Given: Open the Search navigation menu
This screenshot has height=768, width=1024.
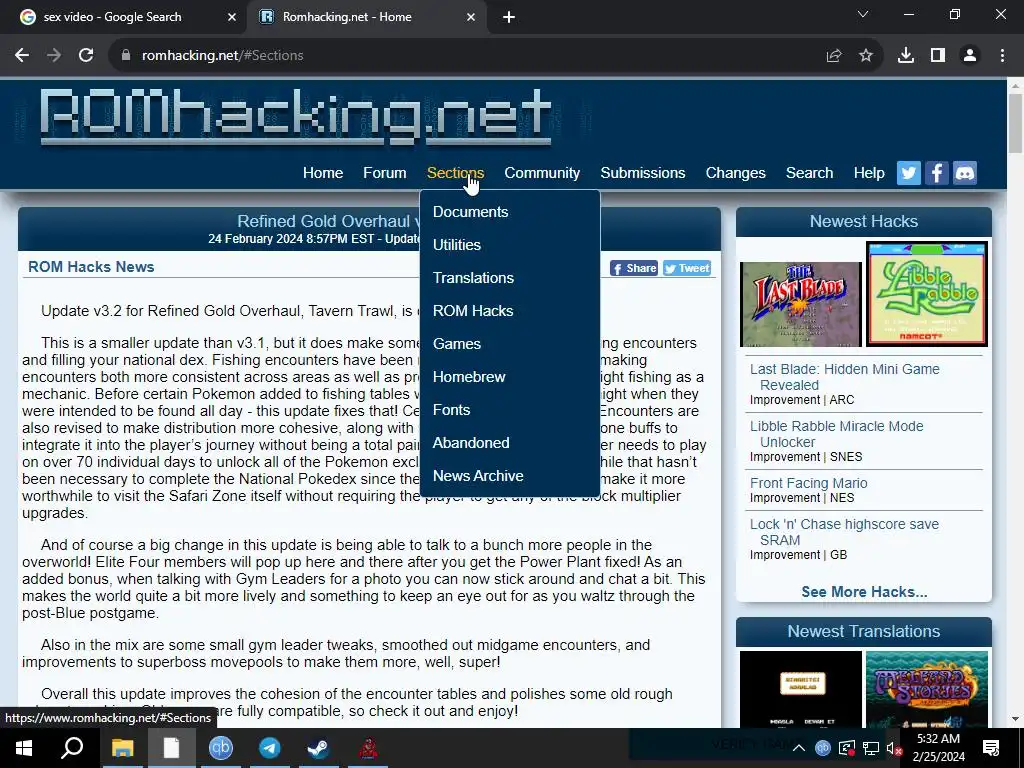Looking at the screenshot, I should 809,173.
